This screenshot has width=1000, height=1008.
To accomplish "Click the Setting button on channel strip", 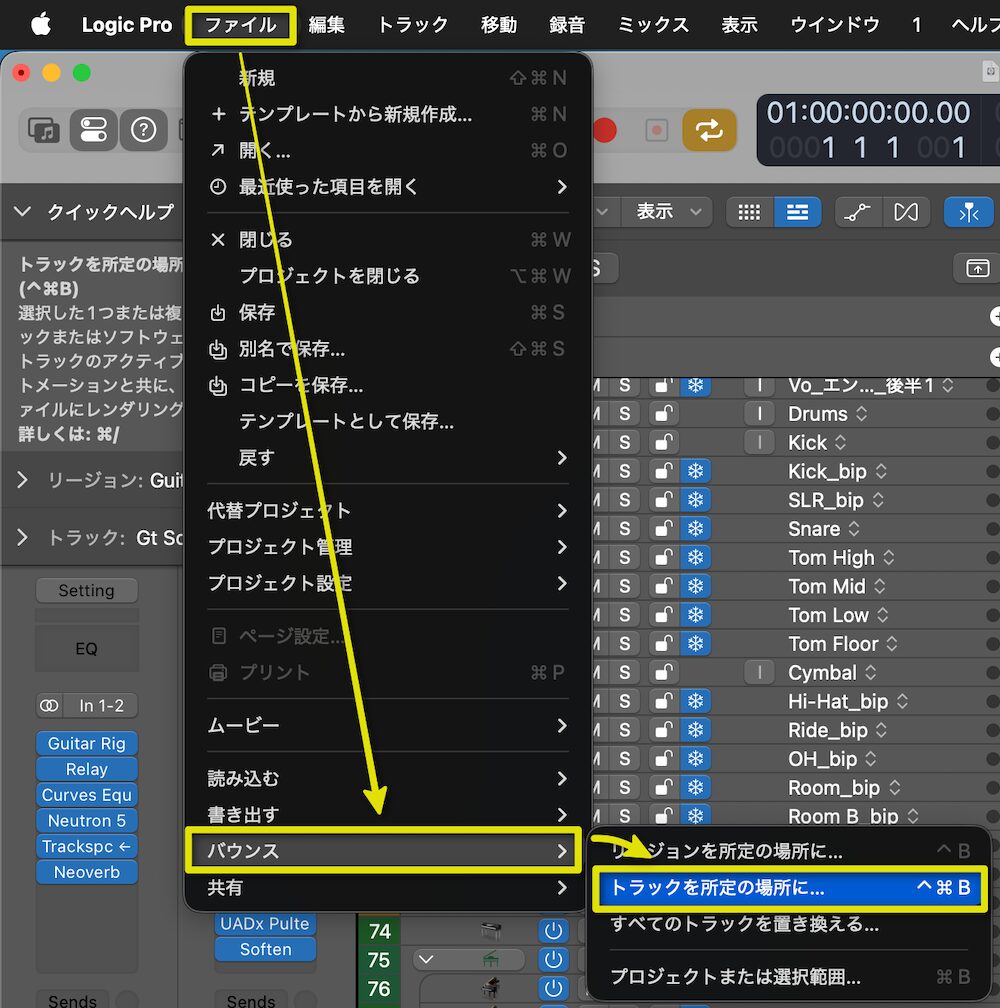I will (87, 591).
